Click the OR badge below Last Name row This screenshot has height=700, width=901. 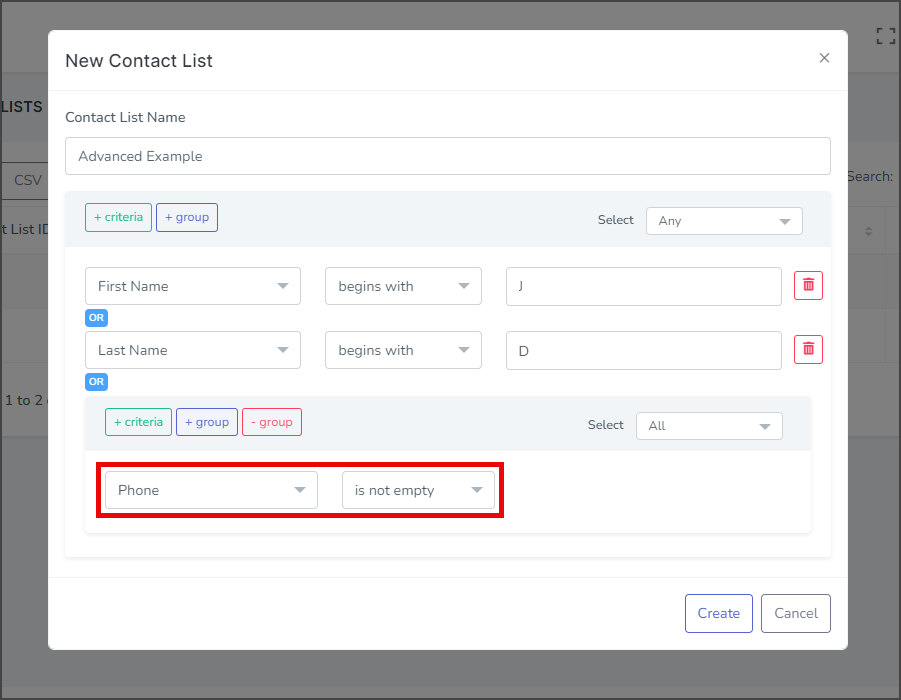tap(97, 382)
